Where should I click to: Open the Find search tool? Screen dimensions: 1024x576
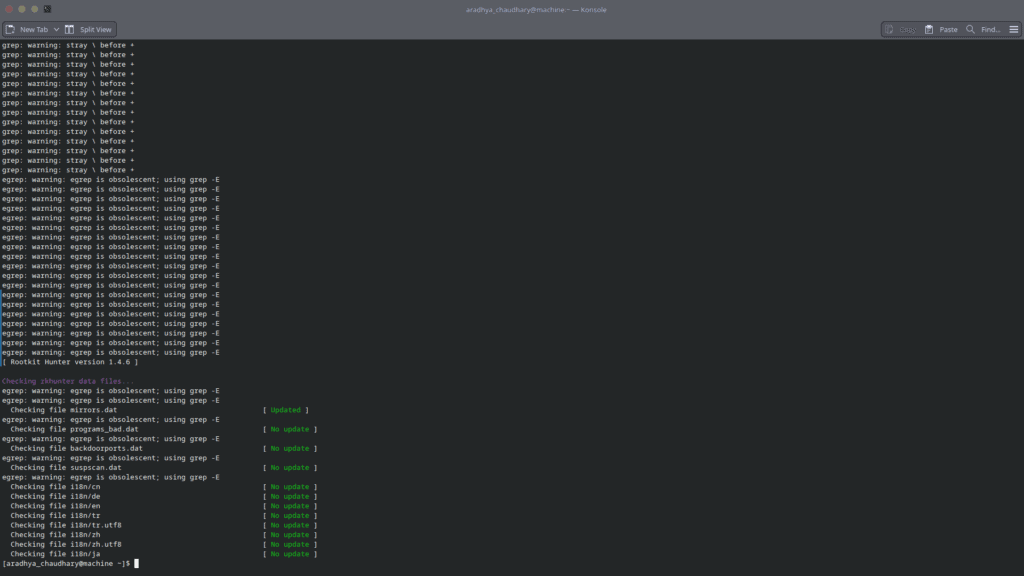[x=984, y=29]
